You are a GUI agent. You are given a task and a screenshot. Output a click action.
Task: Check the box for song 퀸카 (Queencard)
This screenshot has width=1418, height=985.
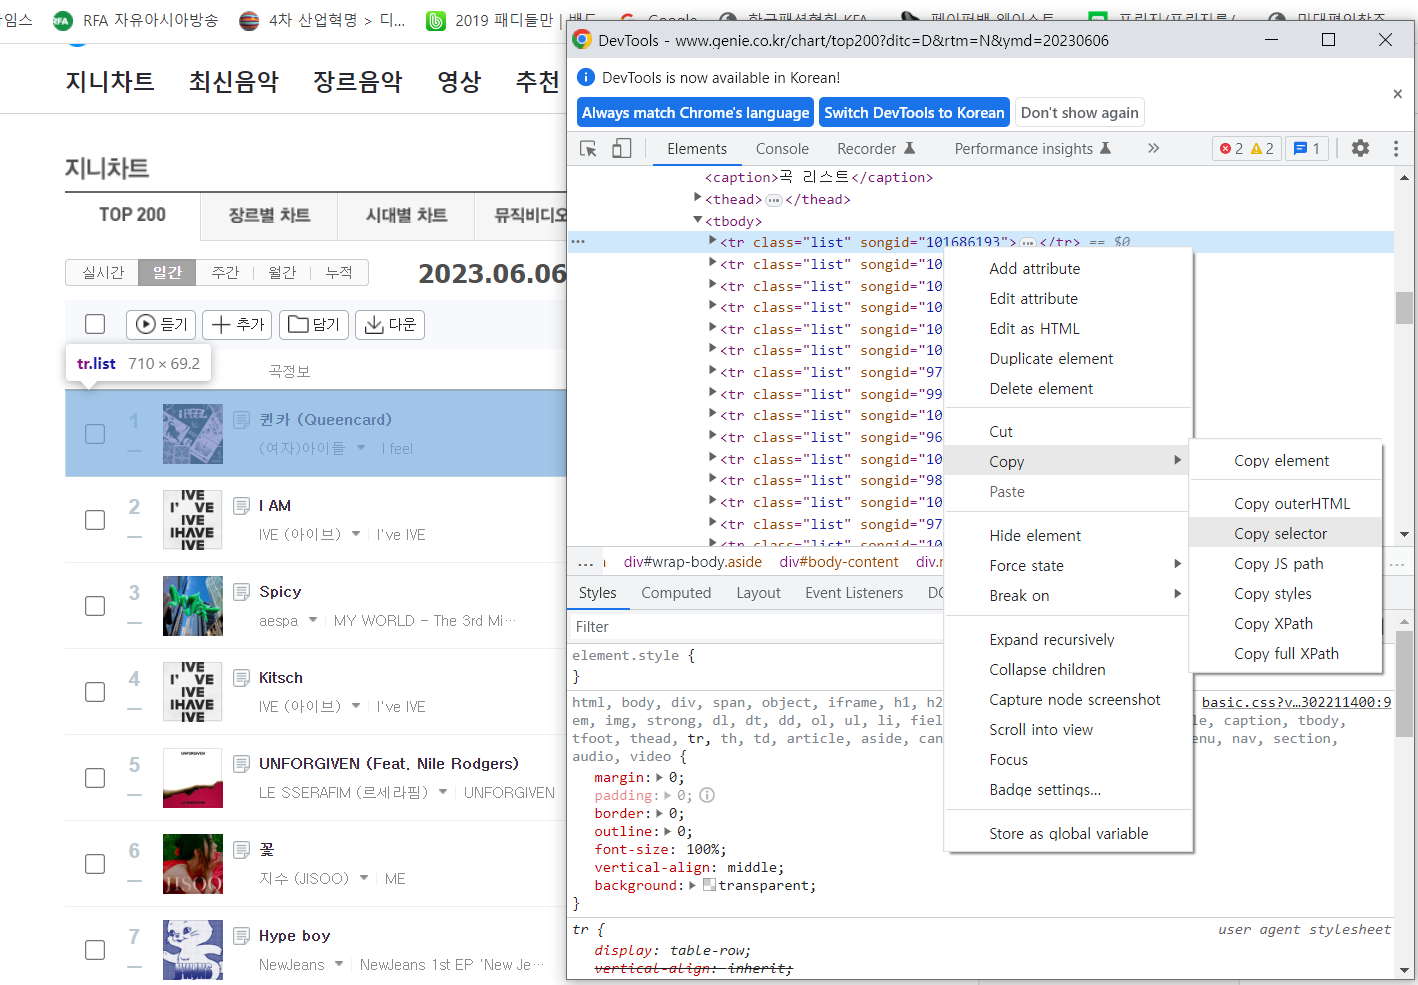point(95,434)
